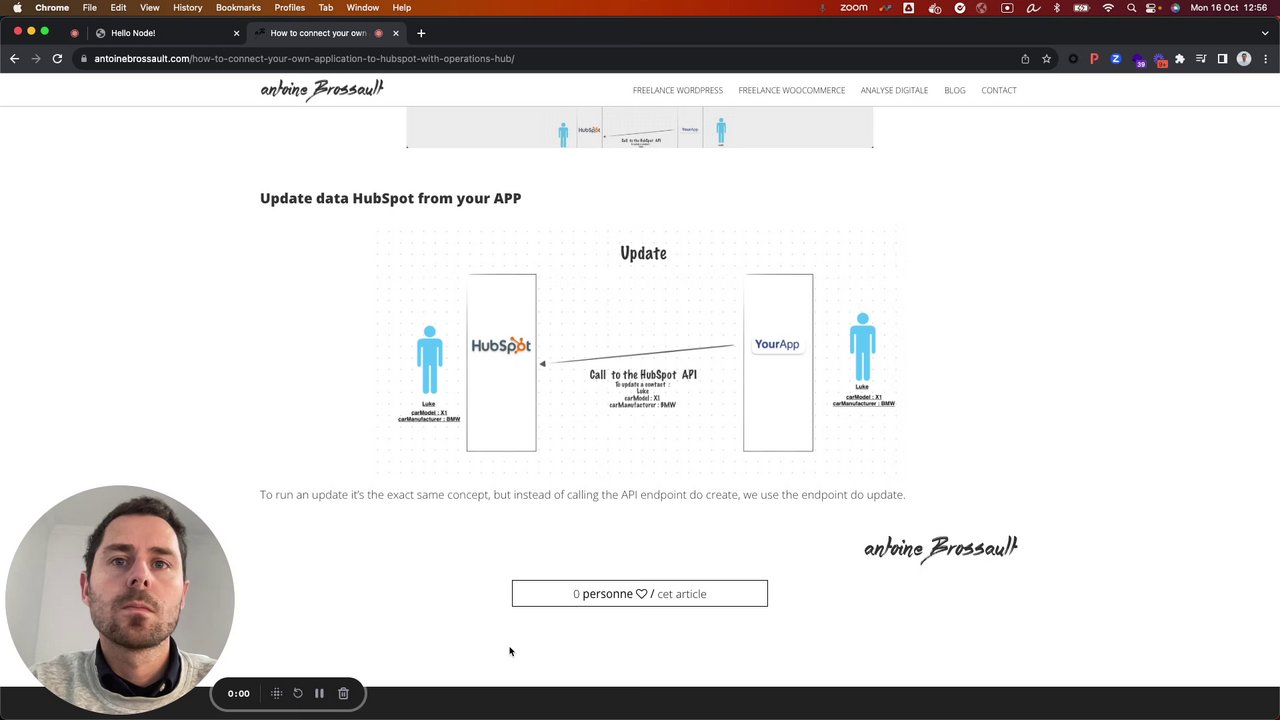Open the Tab menu
Image resolution: width=1280 pixels, height=720 pixels.
(326, 7)
